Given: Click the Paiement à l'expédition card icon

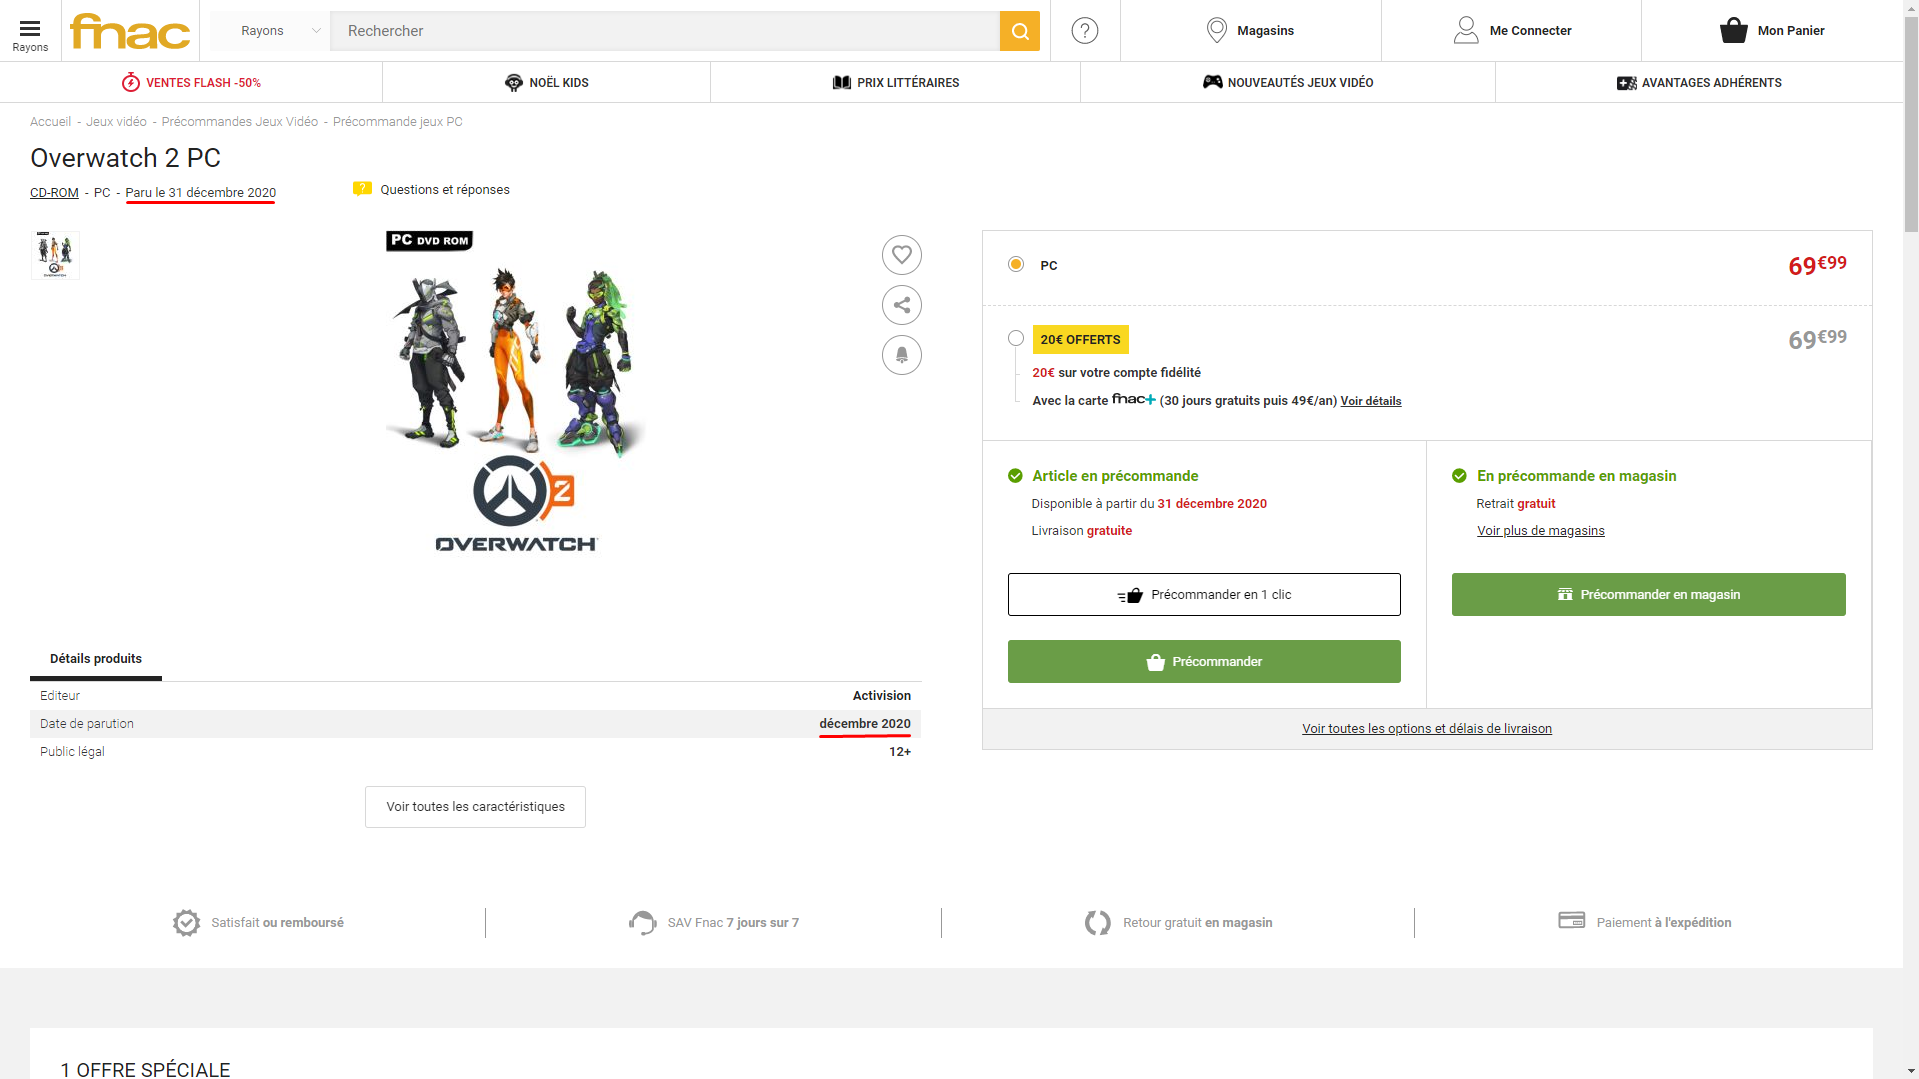Looking at the screenshot, I should pyautogui.click(x=1571, y=920).
